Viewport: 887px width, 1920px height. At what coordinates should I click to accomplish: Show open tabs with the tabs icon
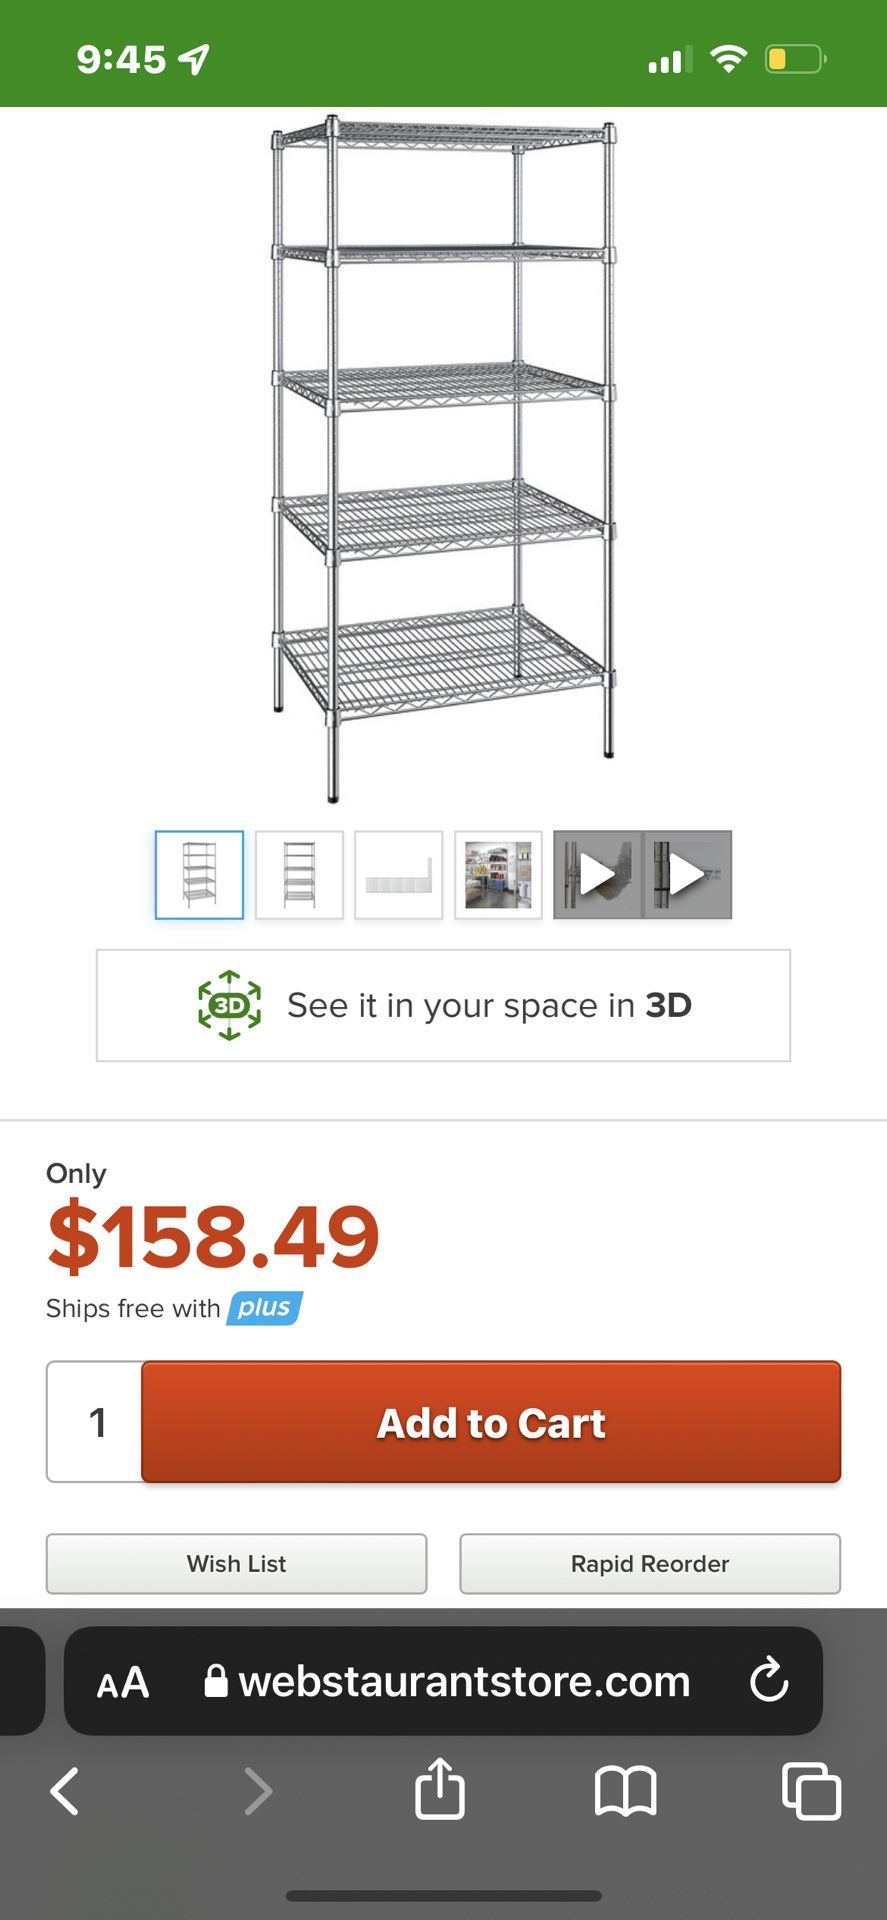tap(811, 1790)
